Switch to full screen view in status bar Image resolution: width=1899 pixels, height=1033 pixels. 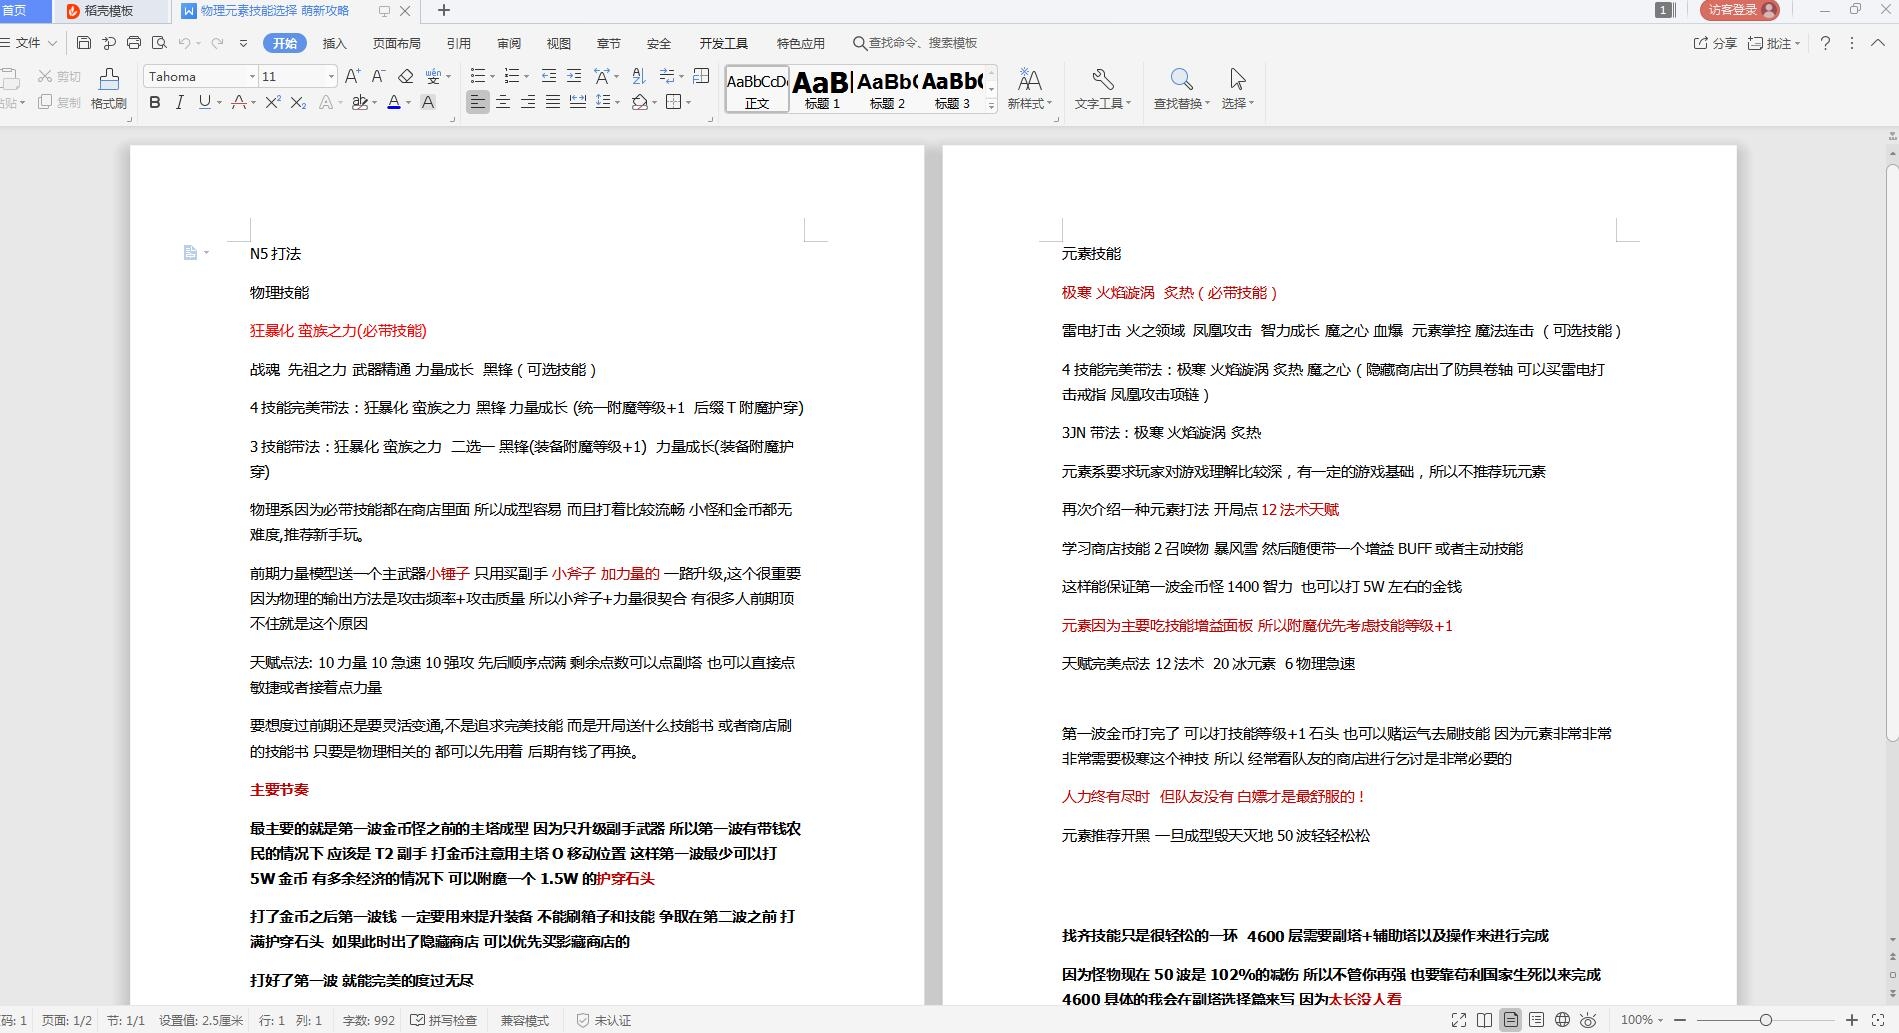click(1459, 1020)
